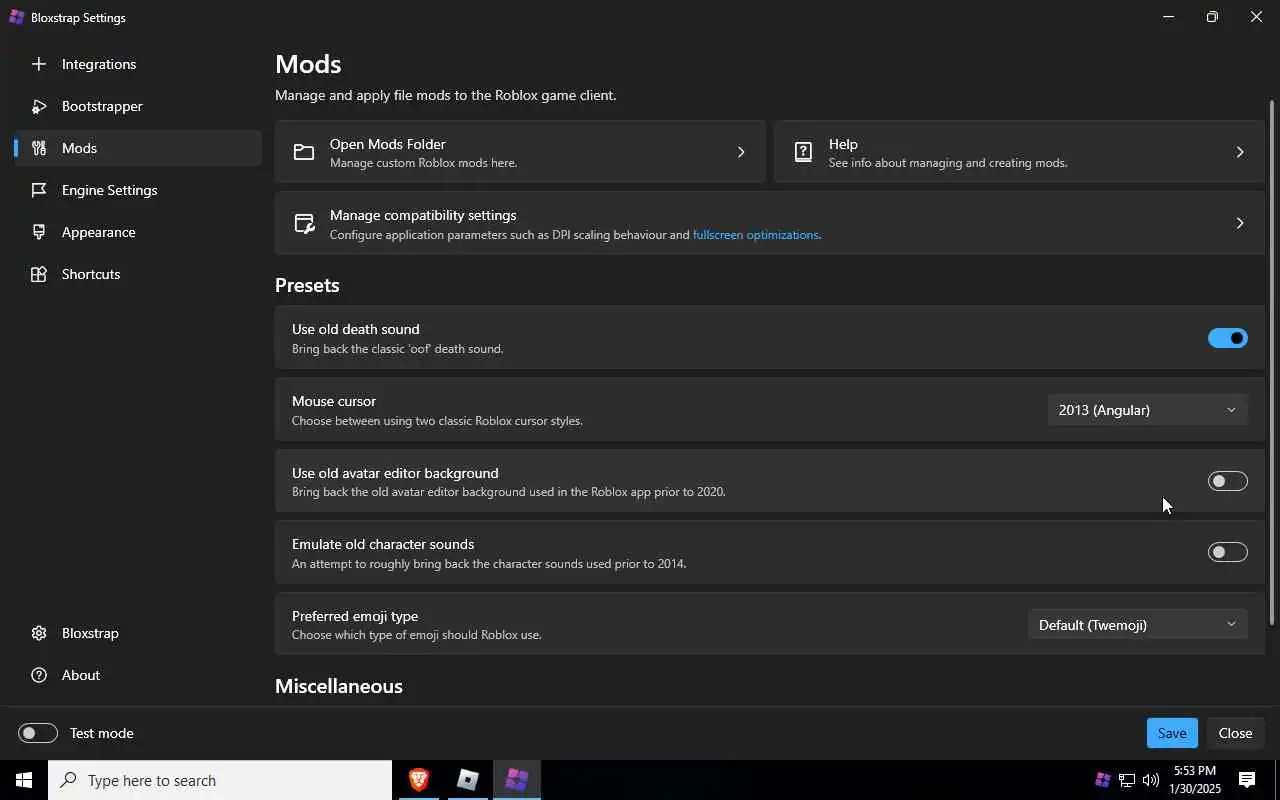Click the Save button
1280x800 pixels.
point(1172,733)
